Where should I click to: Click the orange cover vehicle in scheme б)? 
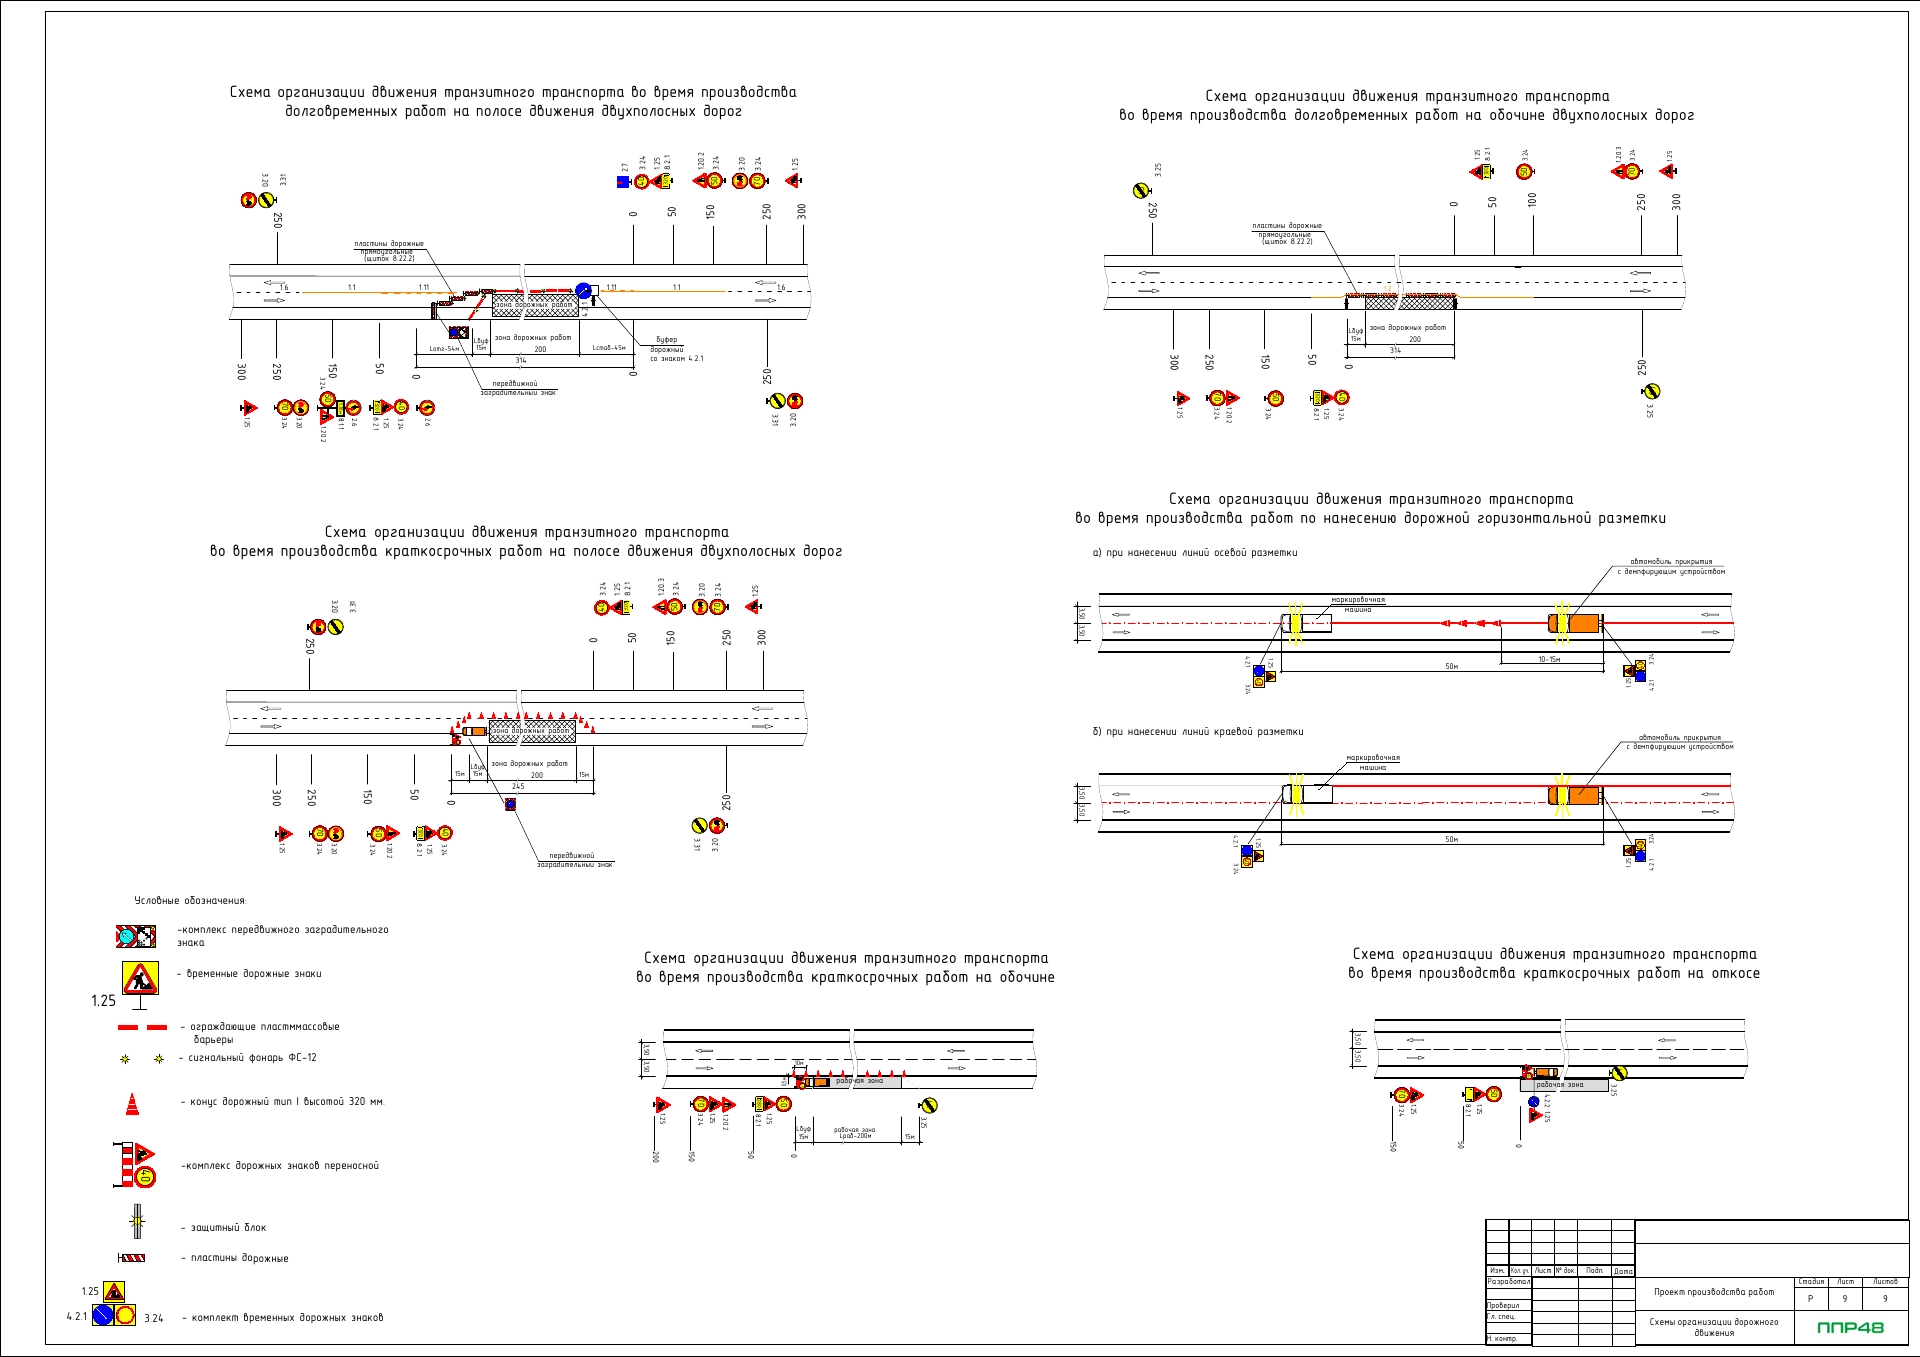point(1575,795)
